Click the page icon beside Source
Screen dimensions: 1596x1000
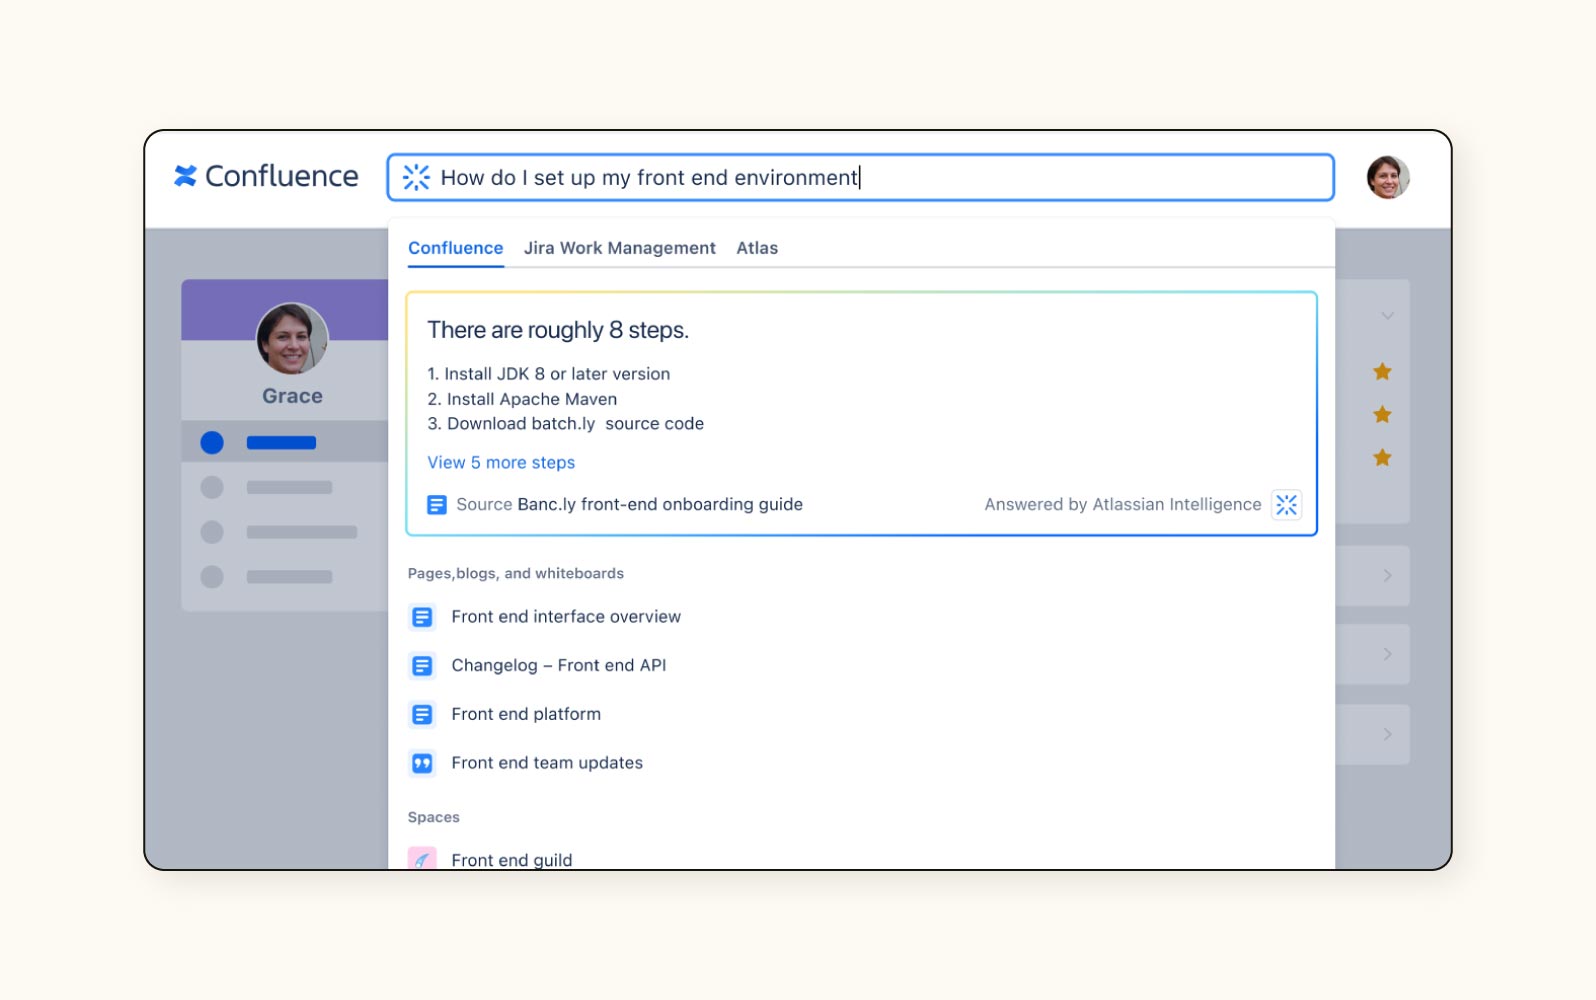pyautogui.click(x=436, y=505)
